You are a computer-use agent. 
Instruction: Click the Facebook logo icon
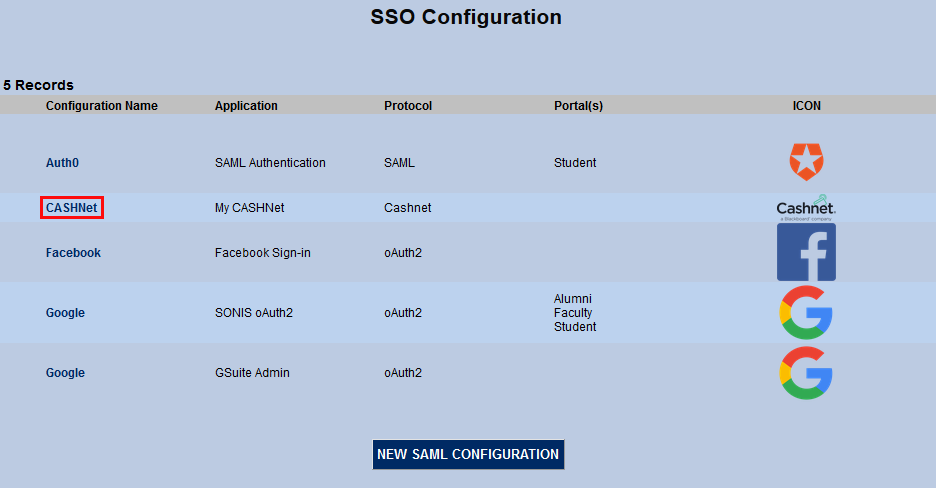pos(806,252)
